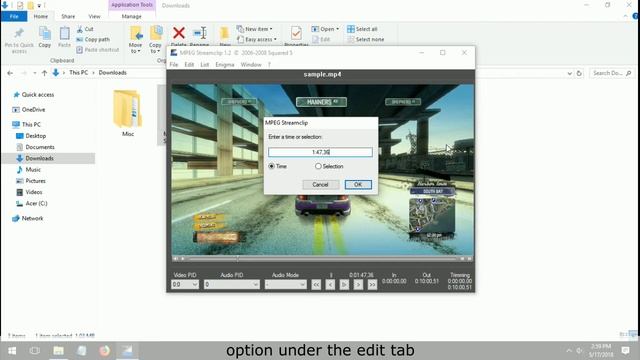Open the Enigma menu in MPEG Streamclip
The image size is (640, 360).
pos(225,64)
